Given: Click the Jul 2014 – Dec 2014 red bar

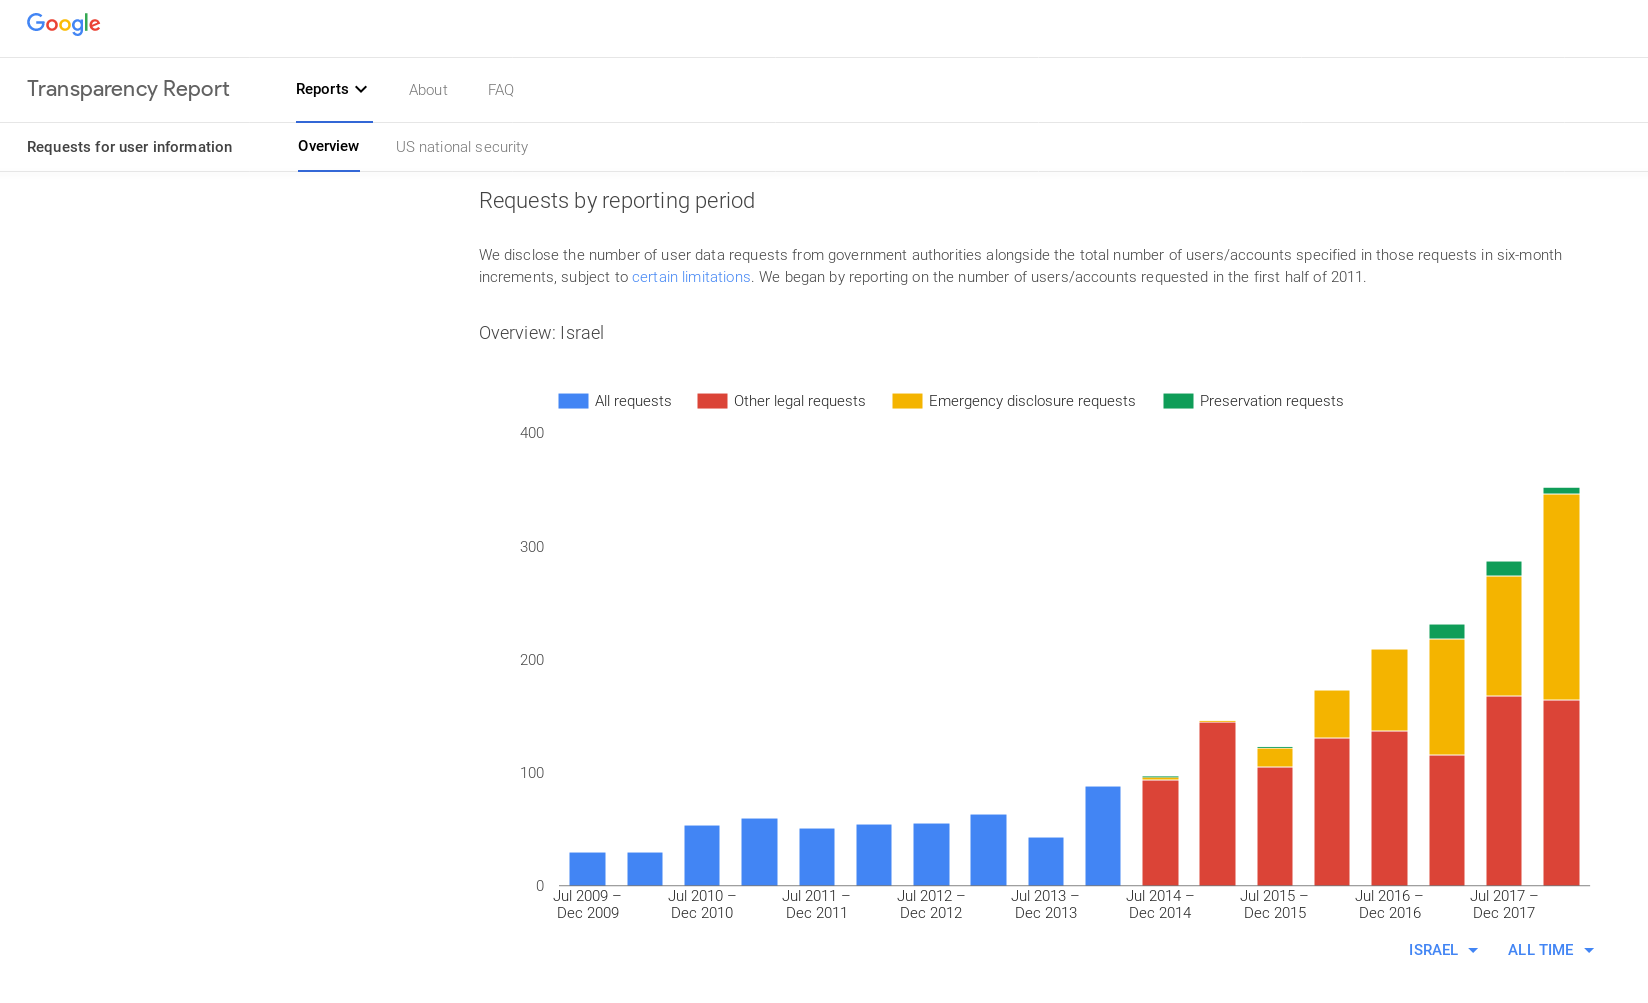Looking at the screenshot, I should pos(1160,832).
